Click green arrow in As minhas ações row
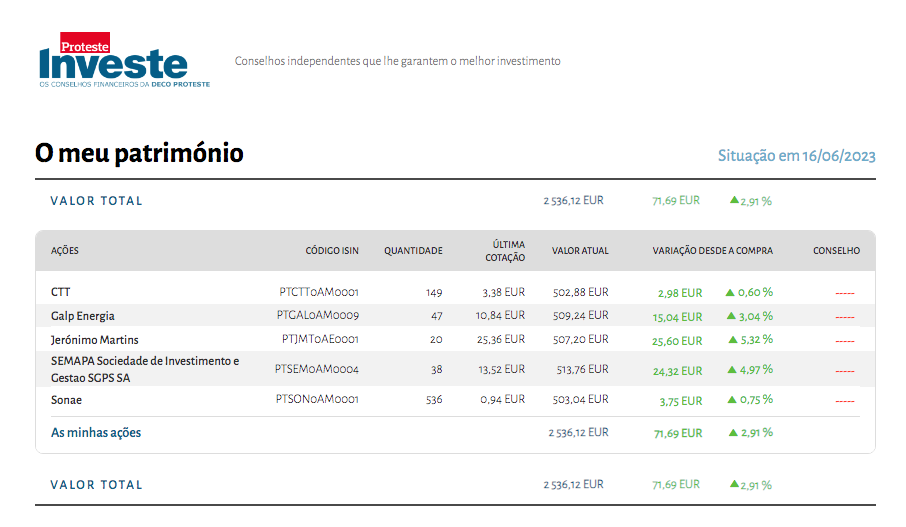Viewport: 906px width, 527px height. coord(733,433)
